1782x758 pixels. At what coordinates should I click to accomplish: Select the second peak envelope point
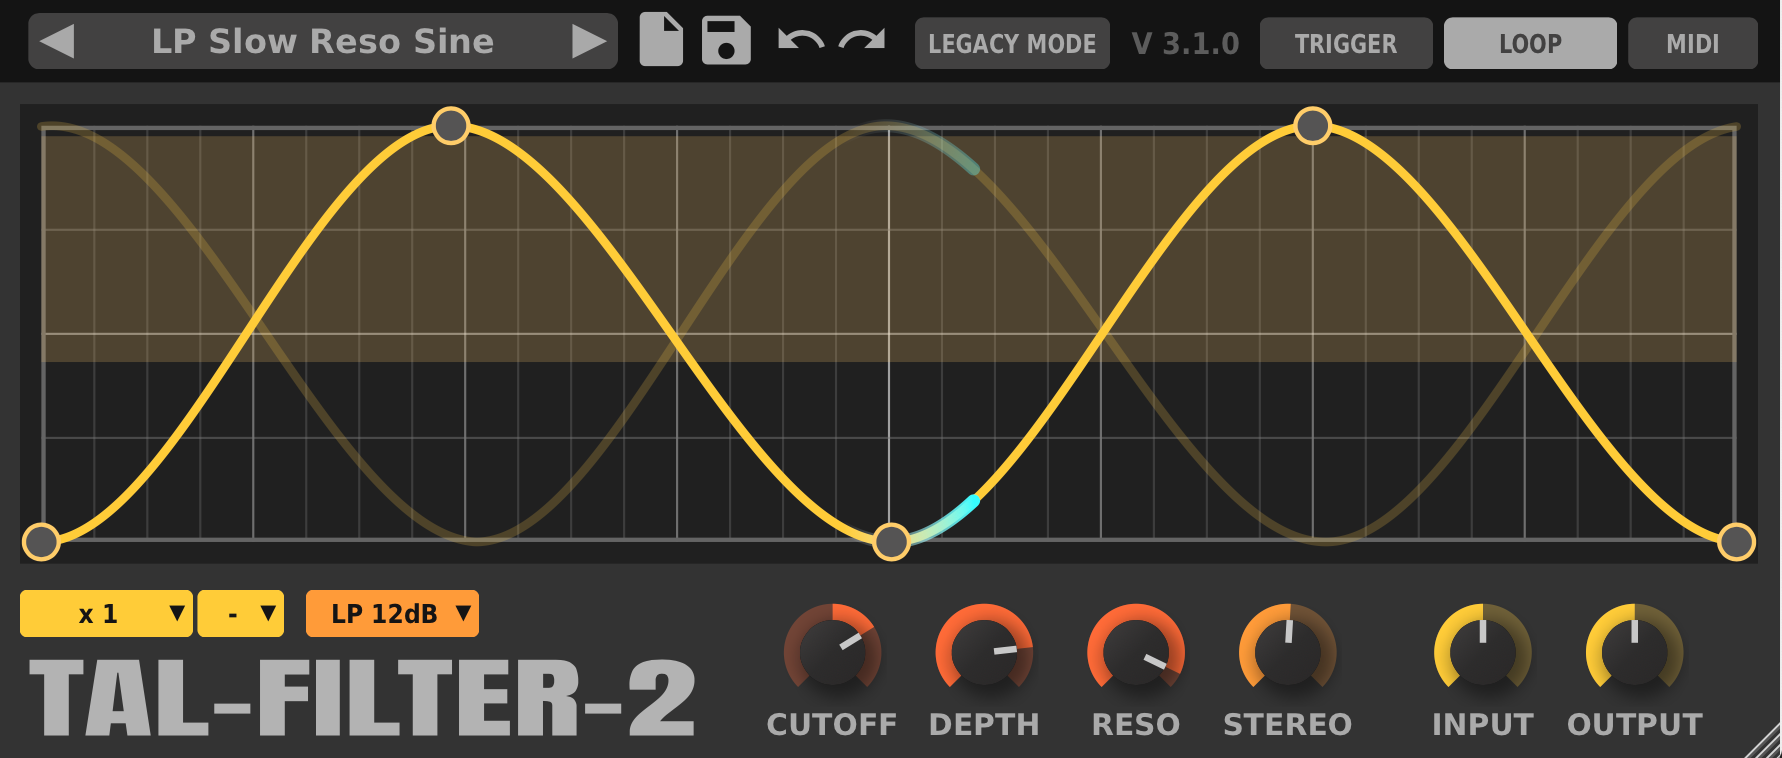click(1312, 126)
